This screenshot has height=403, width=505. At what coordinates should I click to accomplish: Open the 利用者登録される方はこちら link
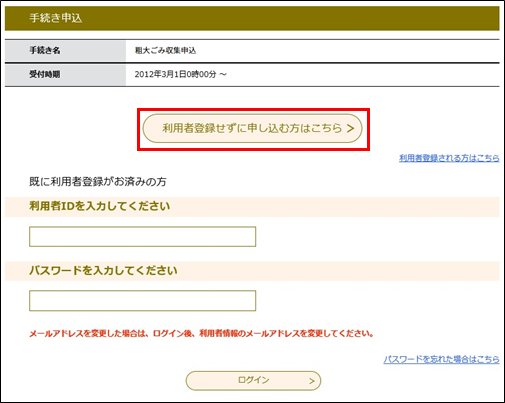point(449,158)
